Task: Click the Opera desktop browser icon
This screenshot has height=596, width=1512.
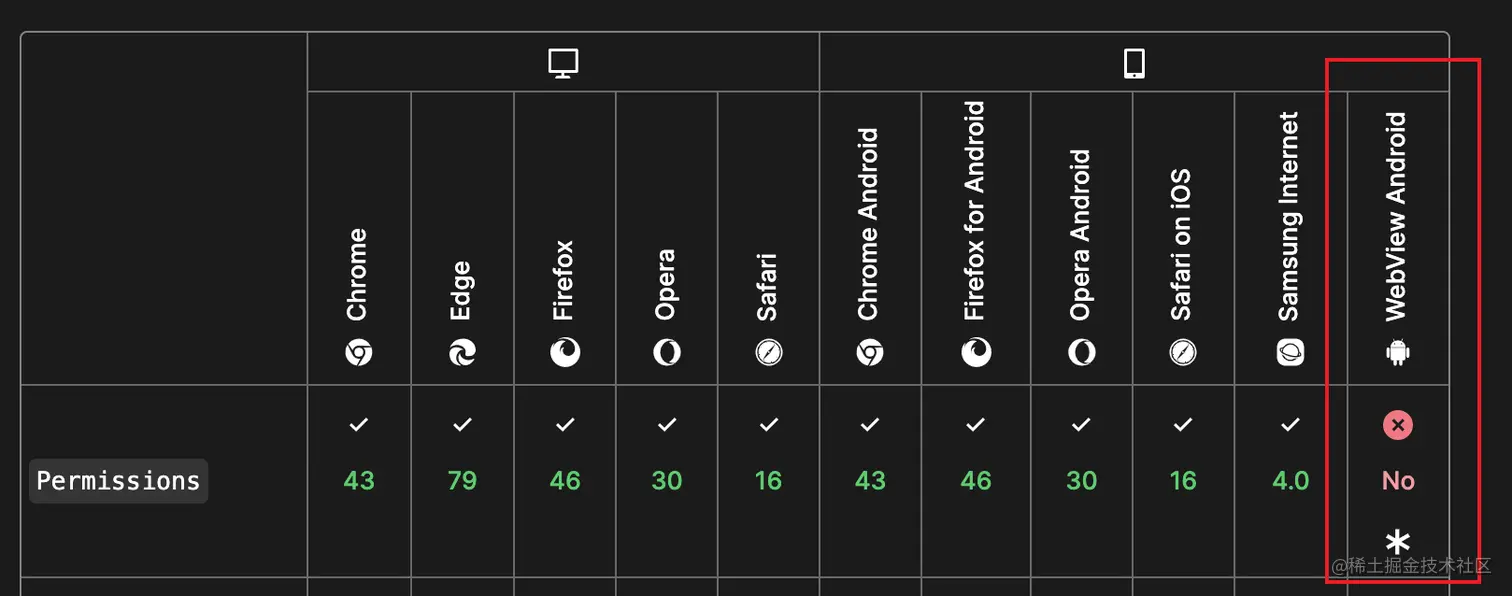Action: 667,352
